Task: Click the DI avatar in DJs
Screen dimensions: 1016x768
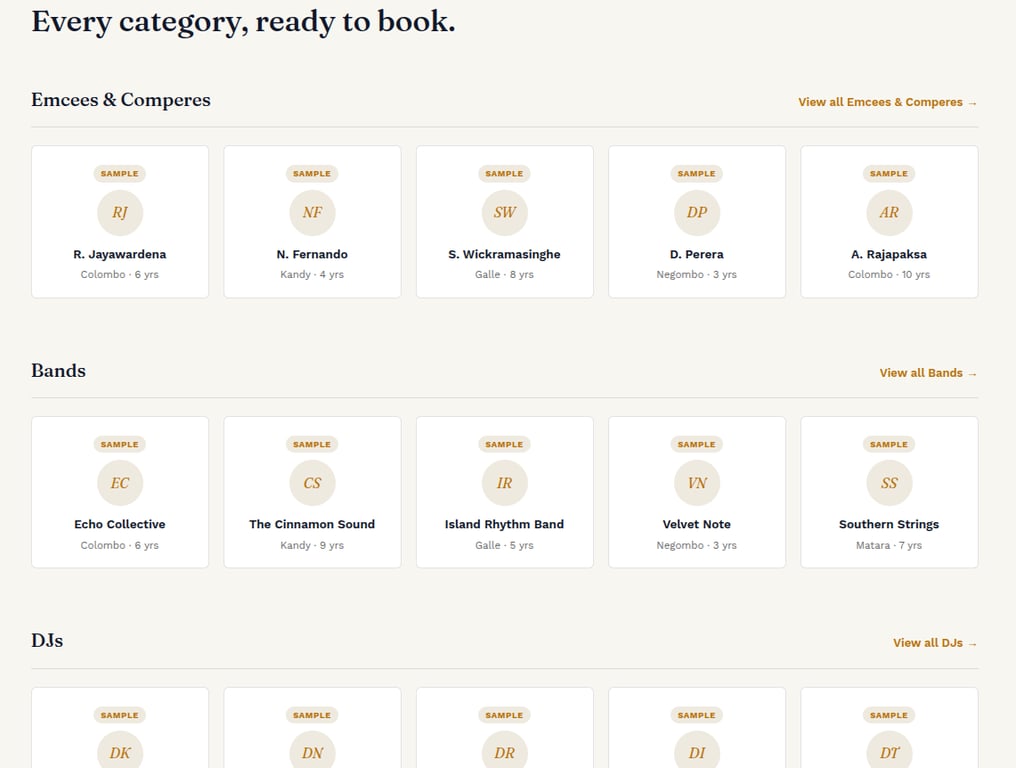Action: point(697,750)
